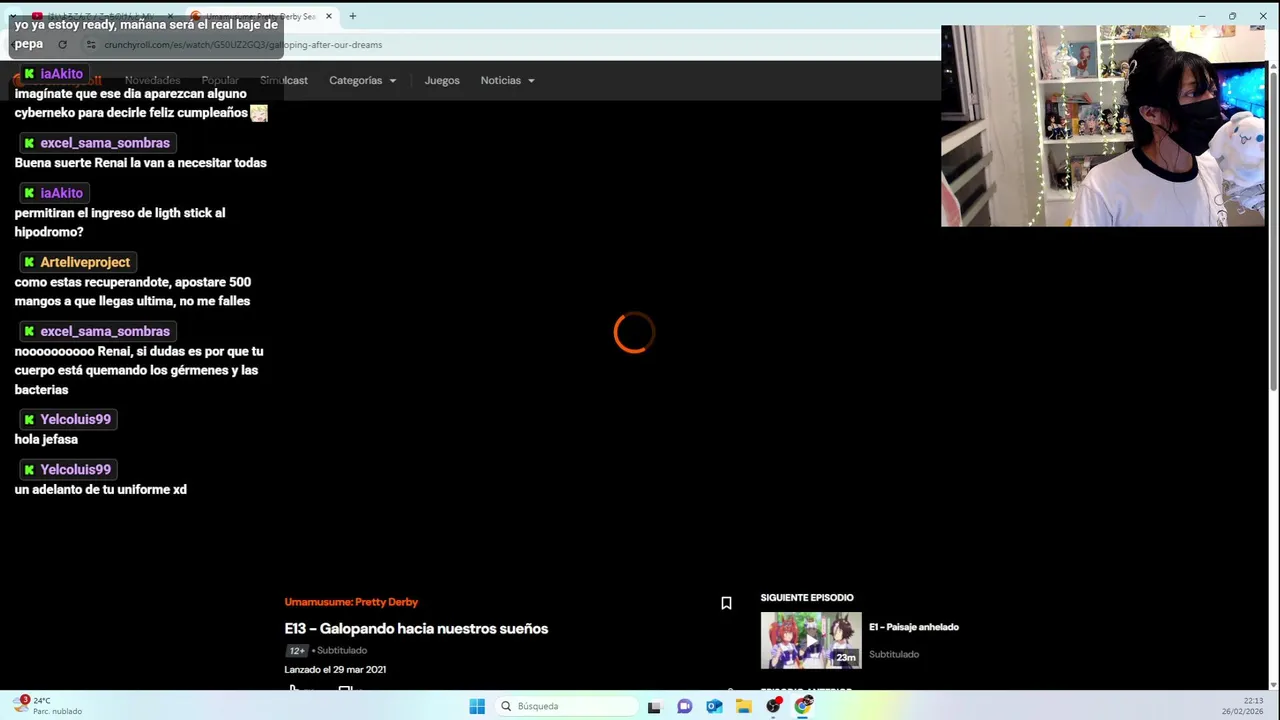Click the page vertical scrollbar
The height and width of the screenshot is (720, 1280).
click(1273, 230)
